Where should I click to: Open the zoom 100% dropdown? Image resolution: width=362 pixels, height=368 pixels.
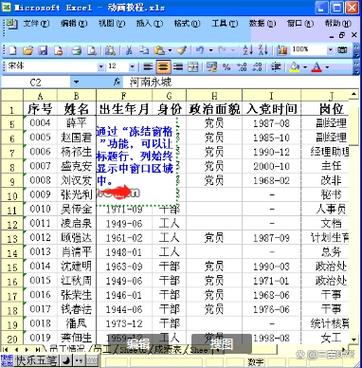click(330, 50)
